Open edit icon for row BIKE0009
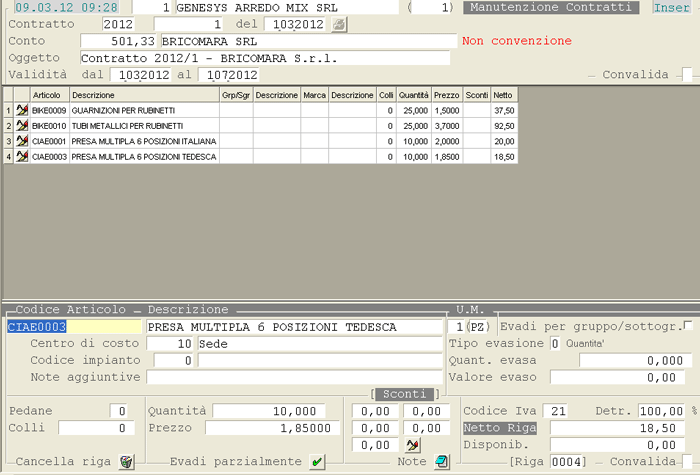 point(22,110)
